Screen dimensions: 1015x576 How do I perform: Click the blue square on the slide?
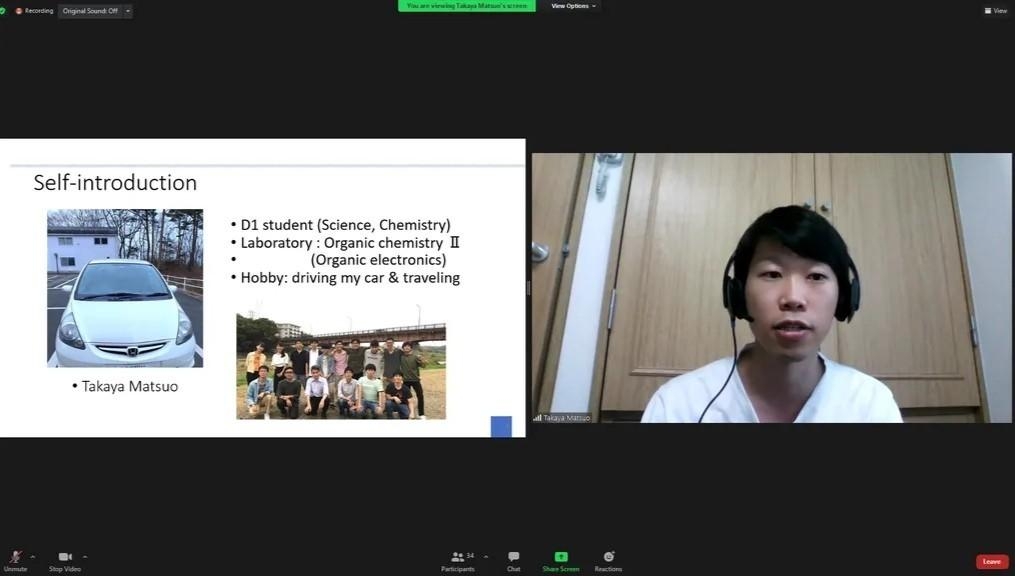pyautogui.click(x=501, y=427)
